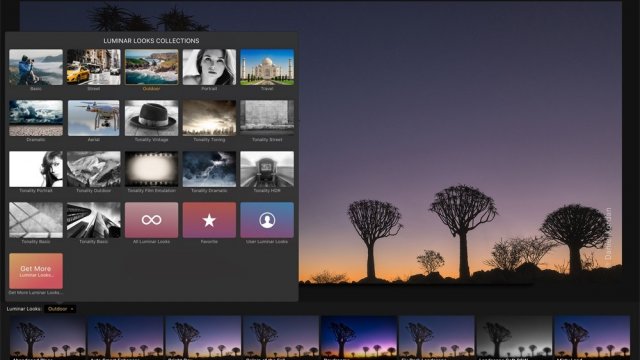The height and width of the screenshot is (360, 640).
Task: Choose the Portrait looks collection
Action: 209,67
